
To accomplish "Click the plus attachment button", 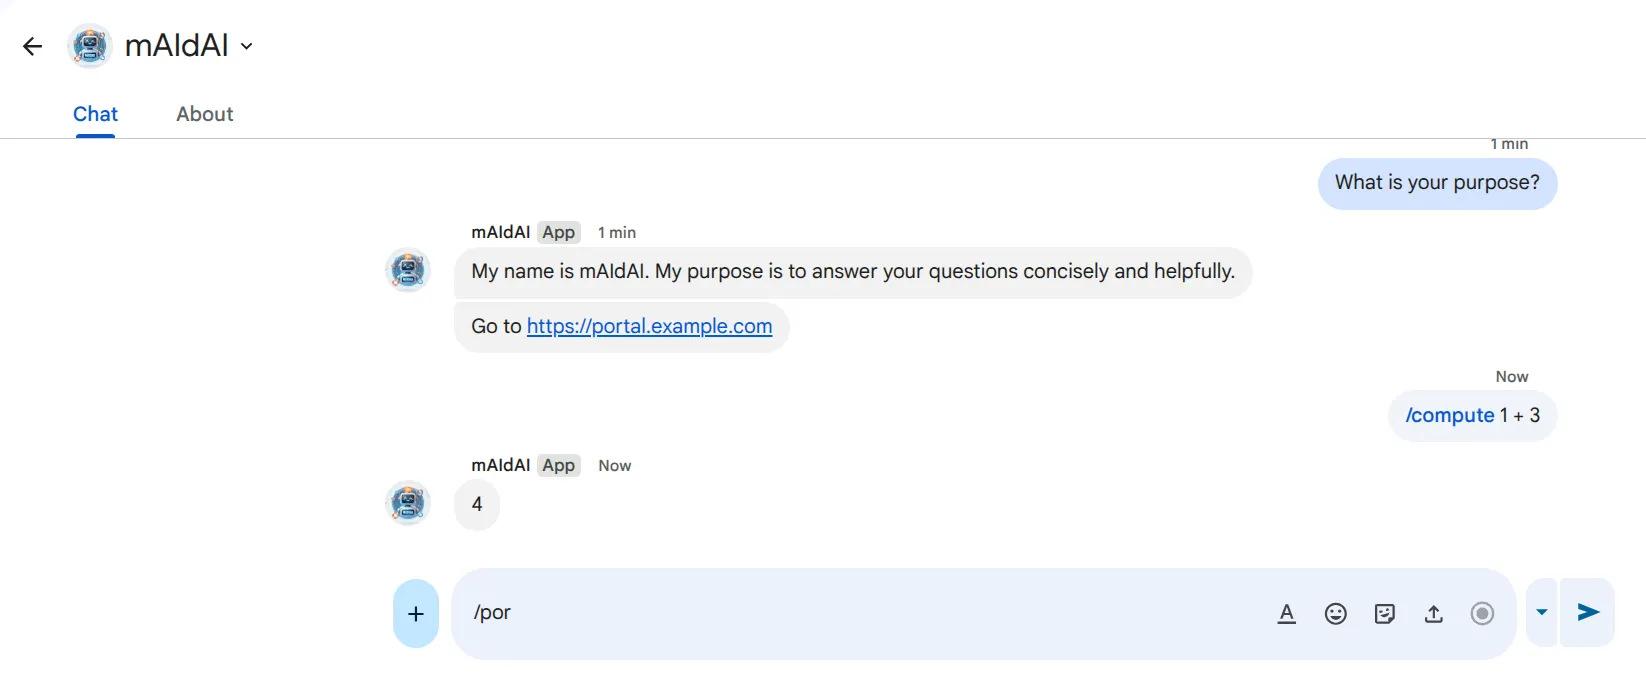I will click(x=416, y=614).
